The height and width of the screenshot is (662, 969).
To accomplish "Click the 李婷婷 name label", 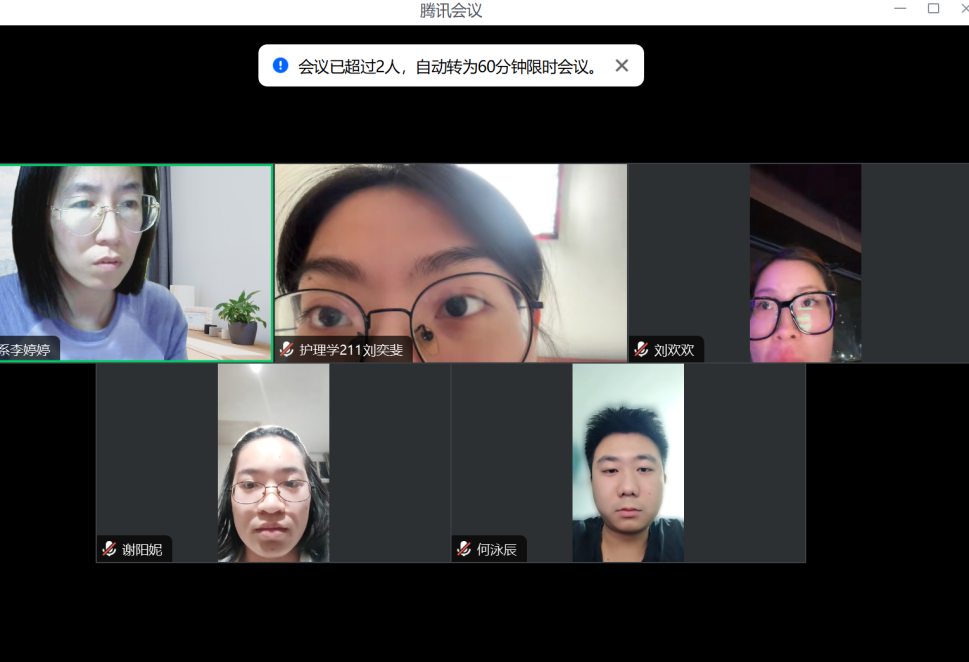I will coord(26,350).
